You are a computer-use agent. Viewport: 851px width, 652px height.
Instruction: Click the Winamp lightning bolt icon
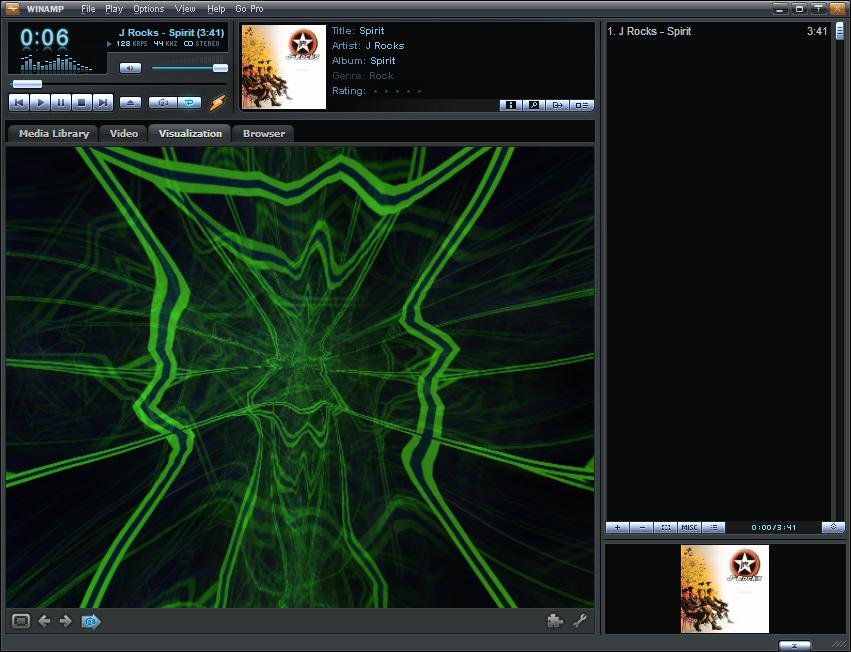coord(217,102)
